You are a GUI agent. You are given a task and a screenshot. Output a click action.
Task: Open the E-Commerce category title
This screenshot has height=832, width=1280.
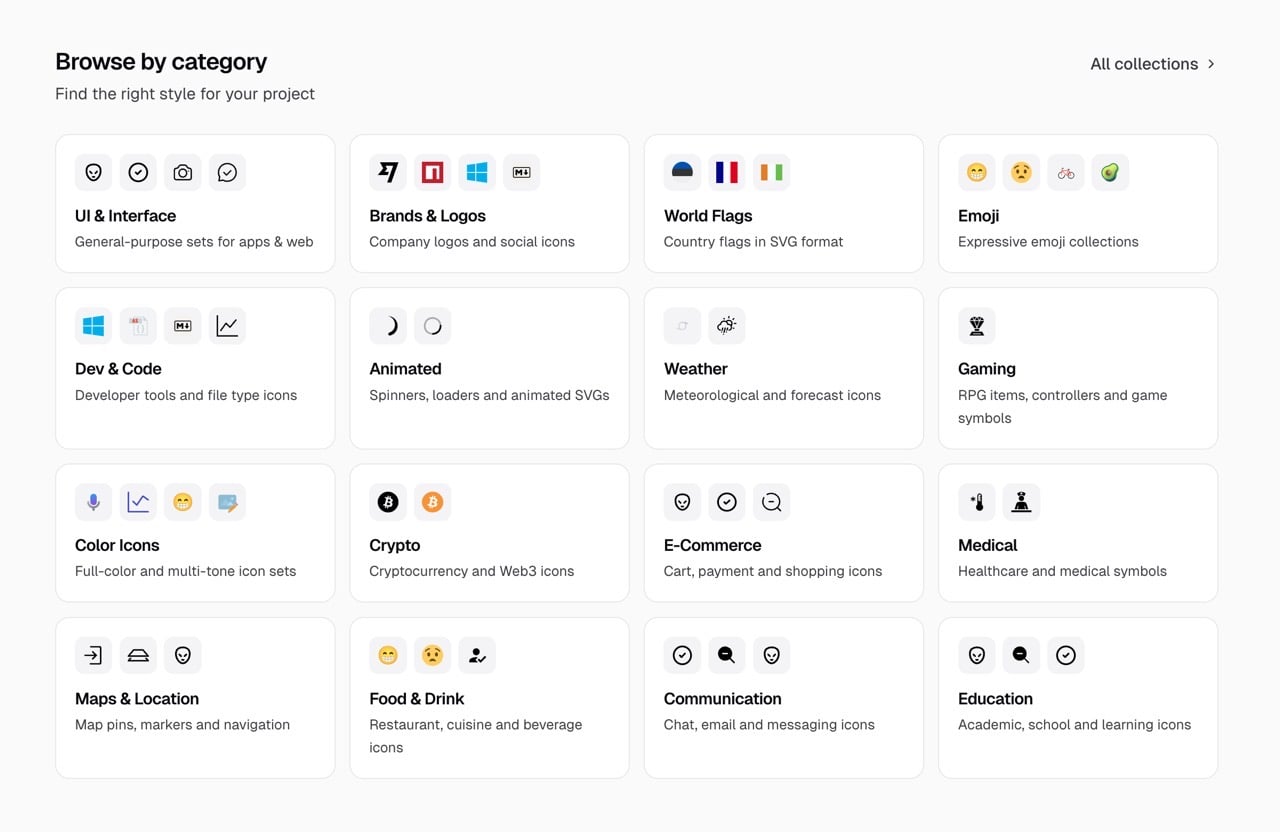coord(712,545)
